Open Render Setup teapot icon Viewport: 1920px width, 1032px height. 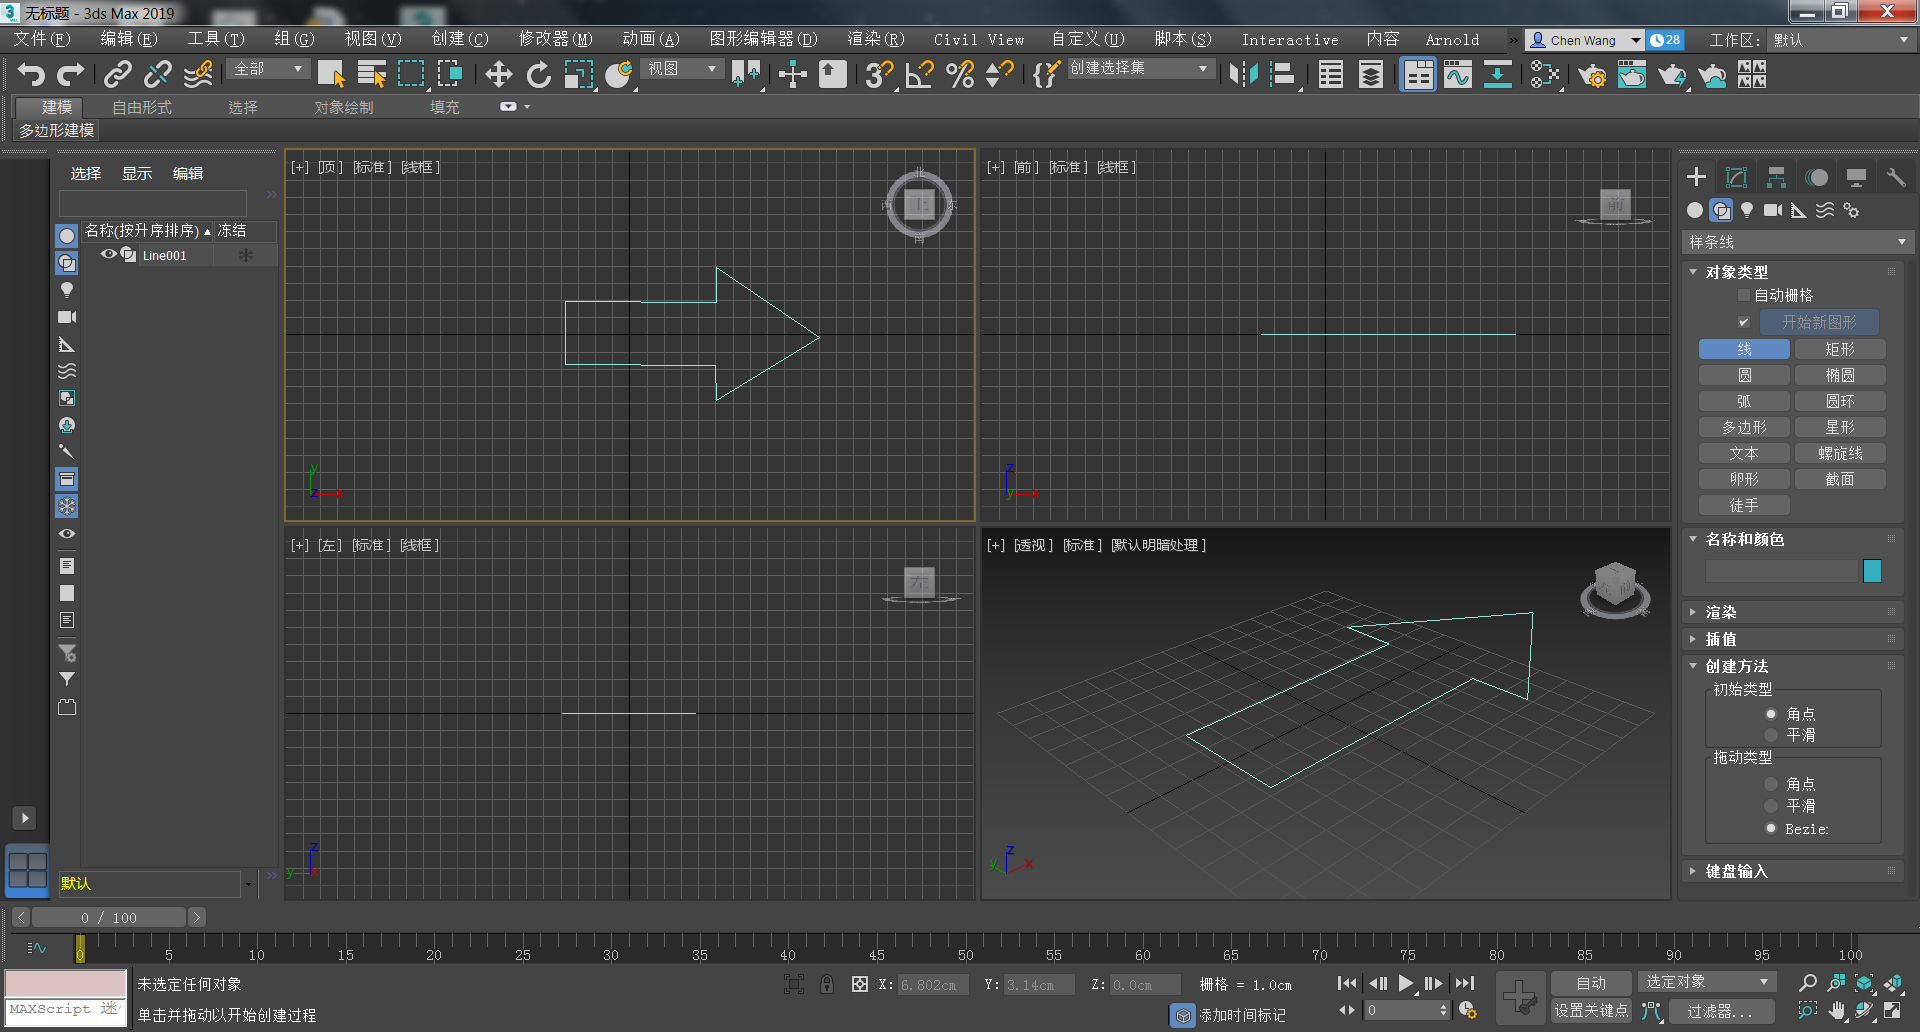[x=1592, y=75]
